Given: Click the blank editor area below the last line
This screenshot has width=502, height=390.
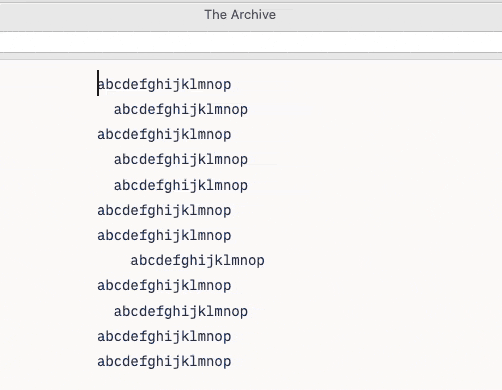Looking at the screenshot, I should pyautogui.click(x=251, y=381).
